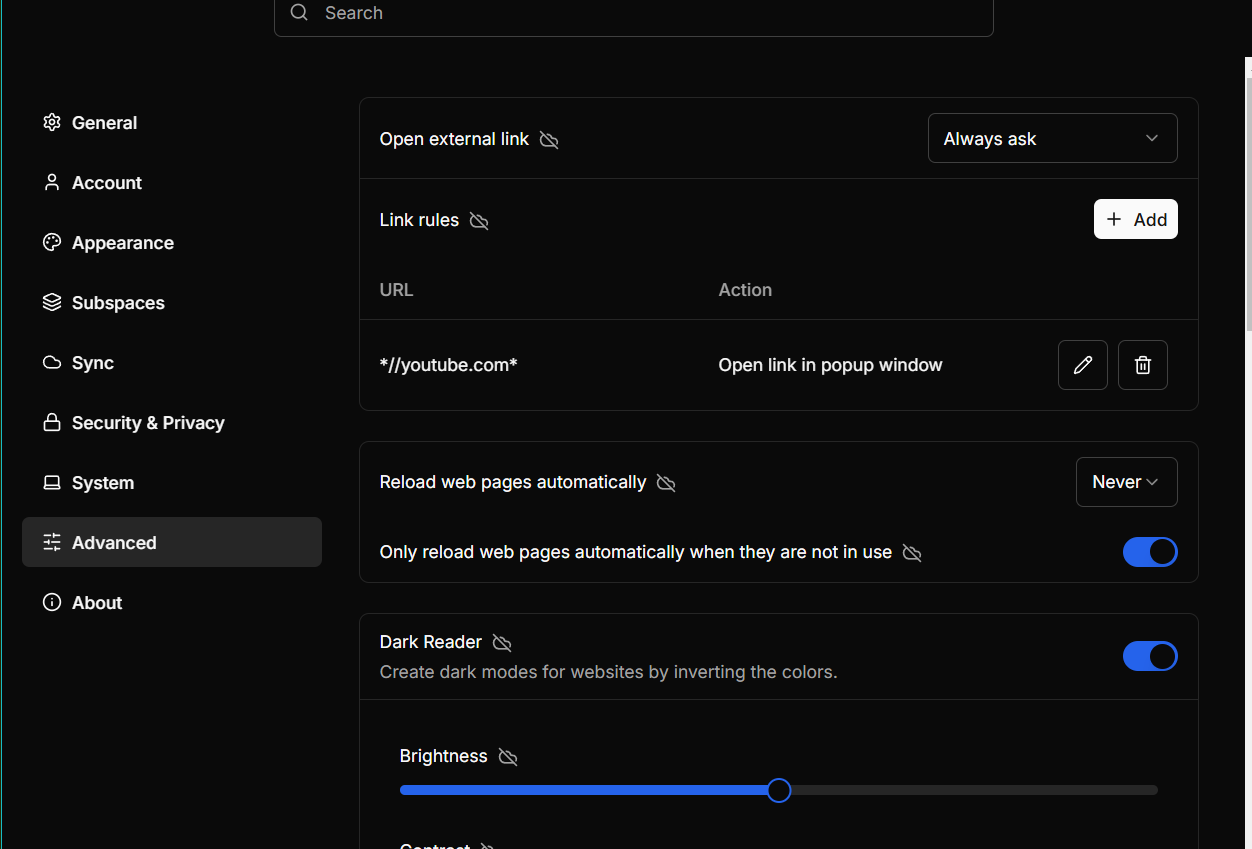Click the cloud-off icon next to Brightness
This screenshot has height=849, width=1252.
[x=508, y=757]
